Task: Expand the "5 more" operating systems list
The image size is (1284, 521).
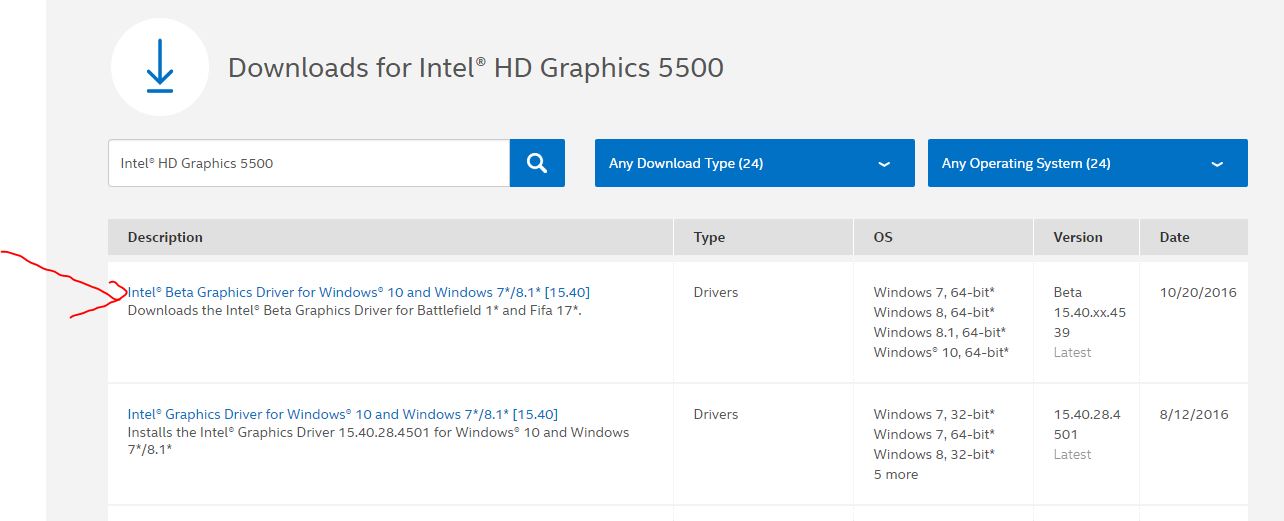Action: coord(896,474)
